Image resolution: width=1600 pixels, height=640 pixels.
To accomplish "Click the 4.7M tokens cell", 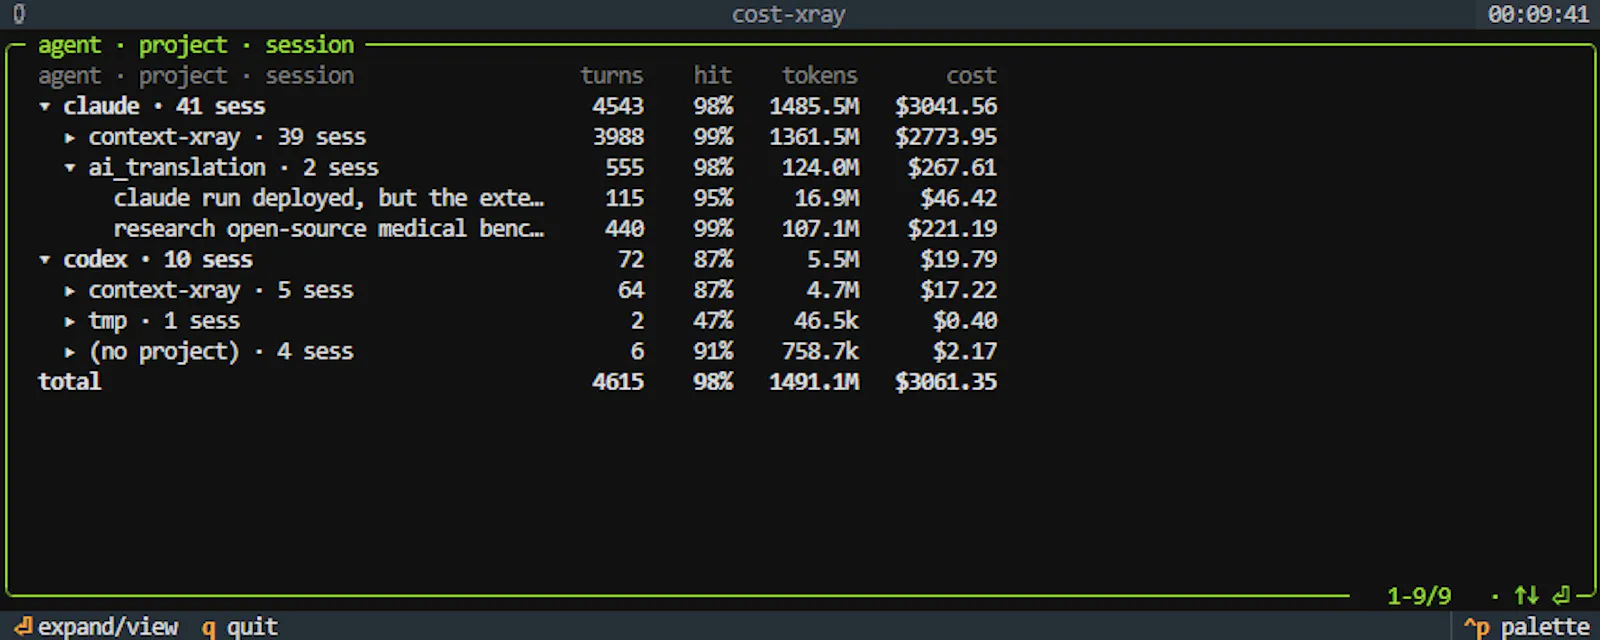I will pos(833,291).
